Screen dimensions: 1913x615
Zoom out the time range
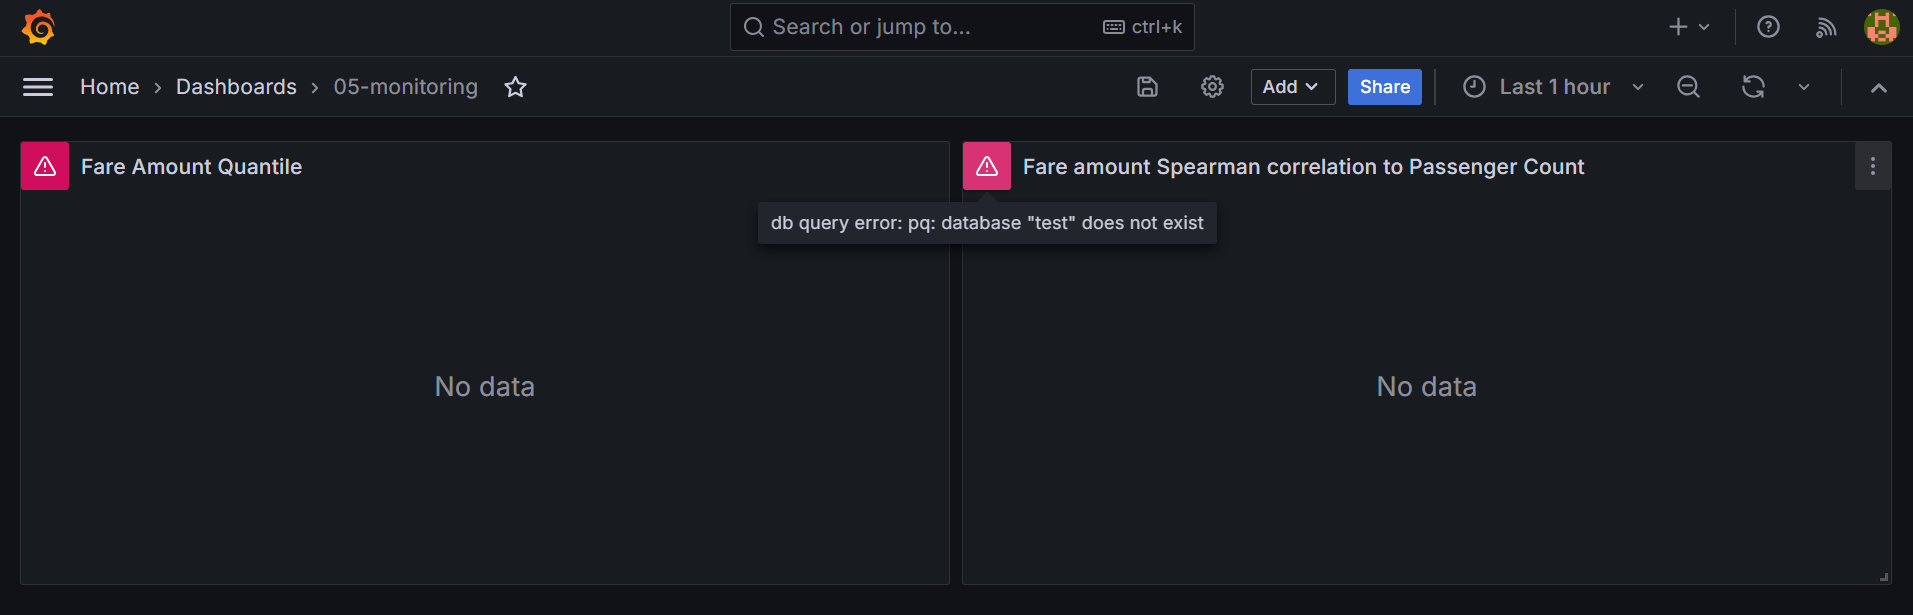[x=1688, y=87]
